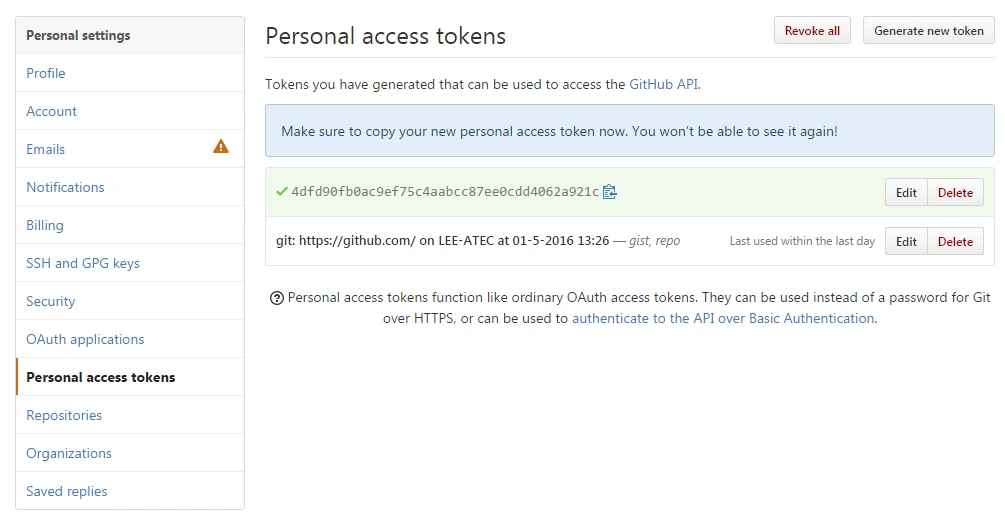Open Profile settings
The image size is (1005, 519).
point(46,73)
